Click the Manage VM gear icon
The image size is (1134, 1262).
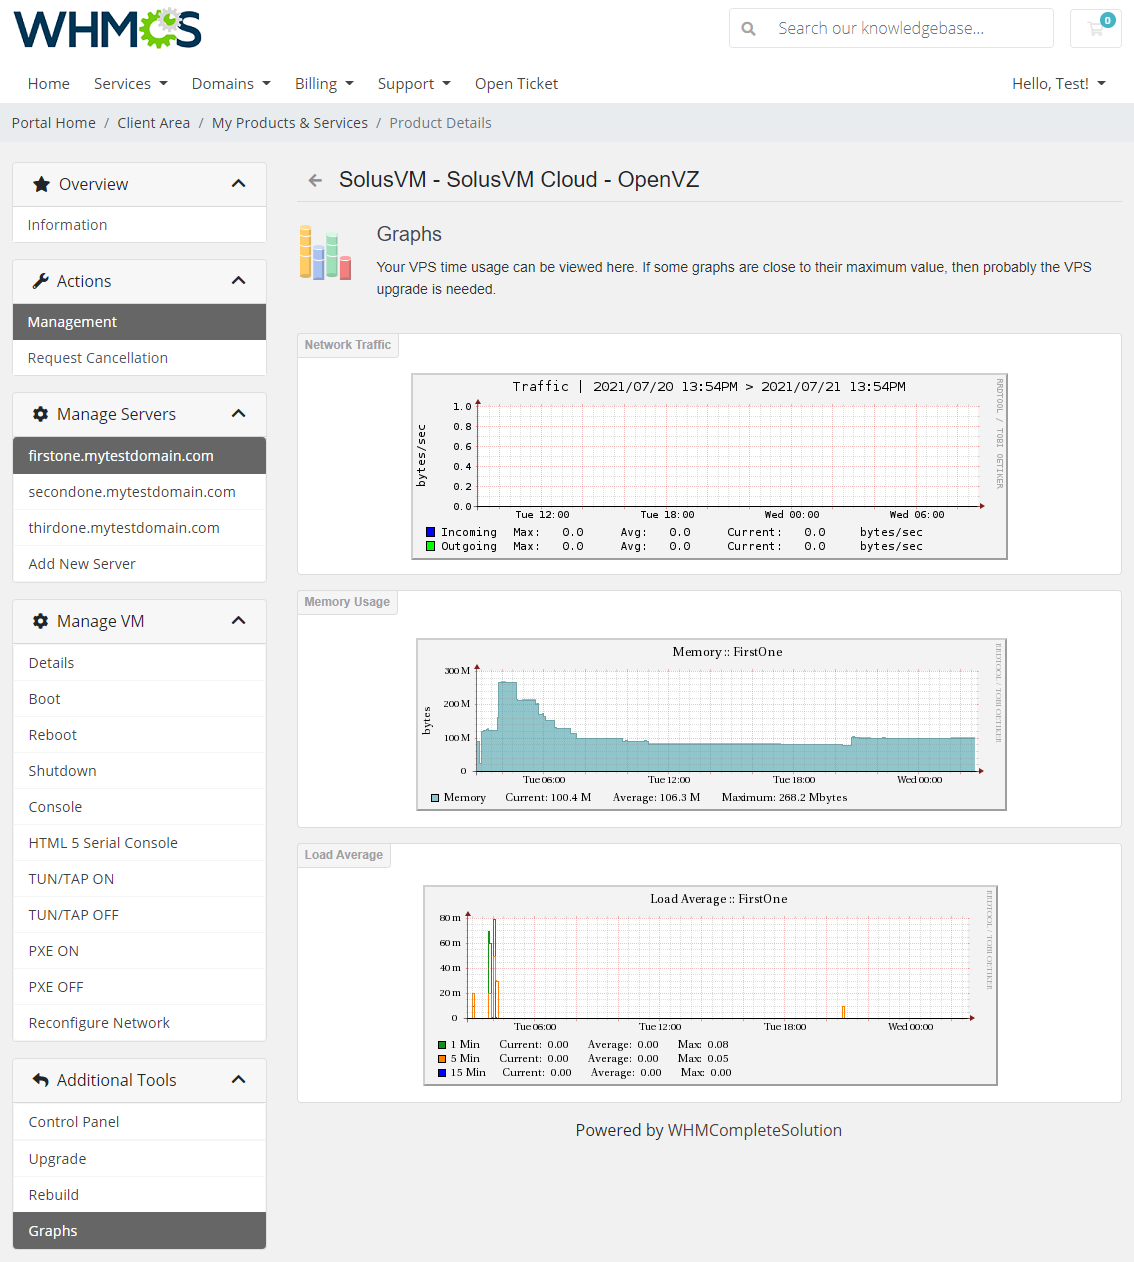(41, 621)
